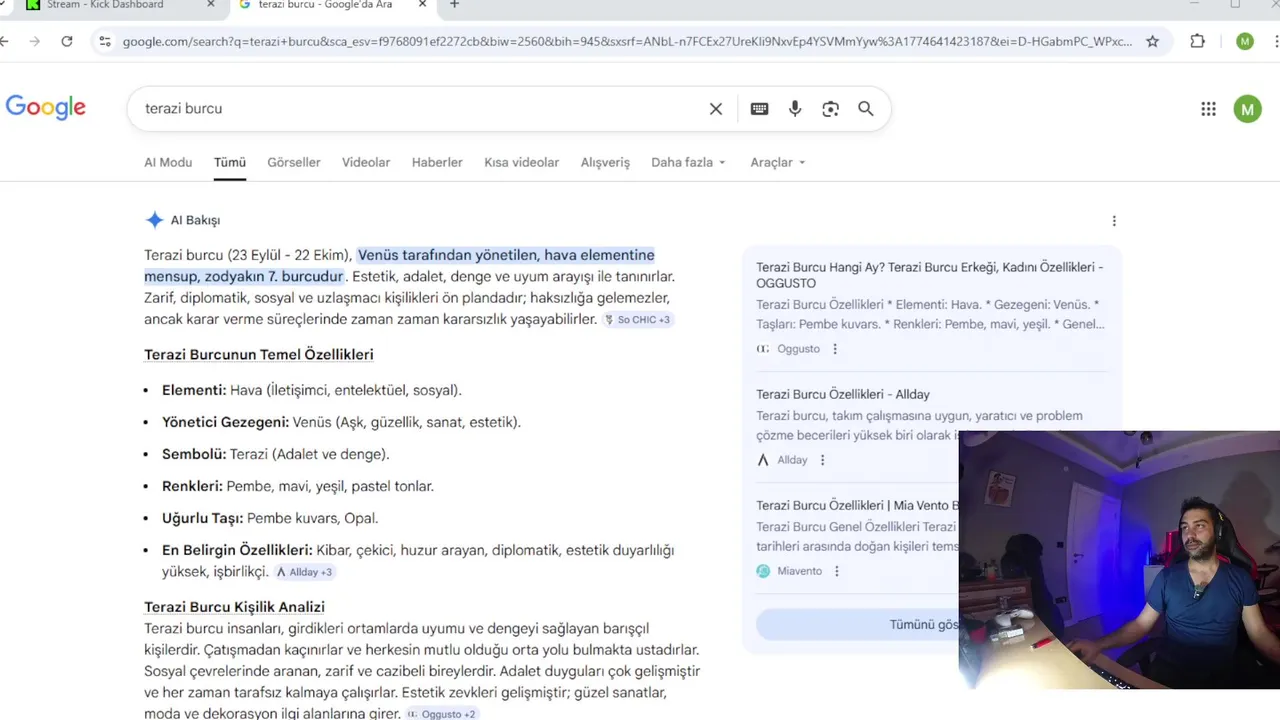This screenshot has width=1280, height=720.
Task: Go forward in browser history
Action: tap(35, 41)
